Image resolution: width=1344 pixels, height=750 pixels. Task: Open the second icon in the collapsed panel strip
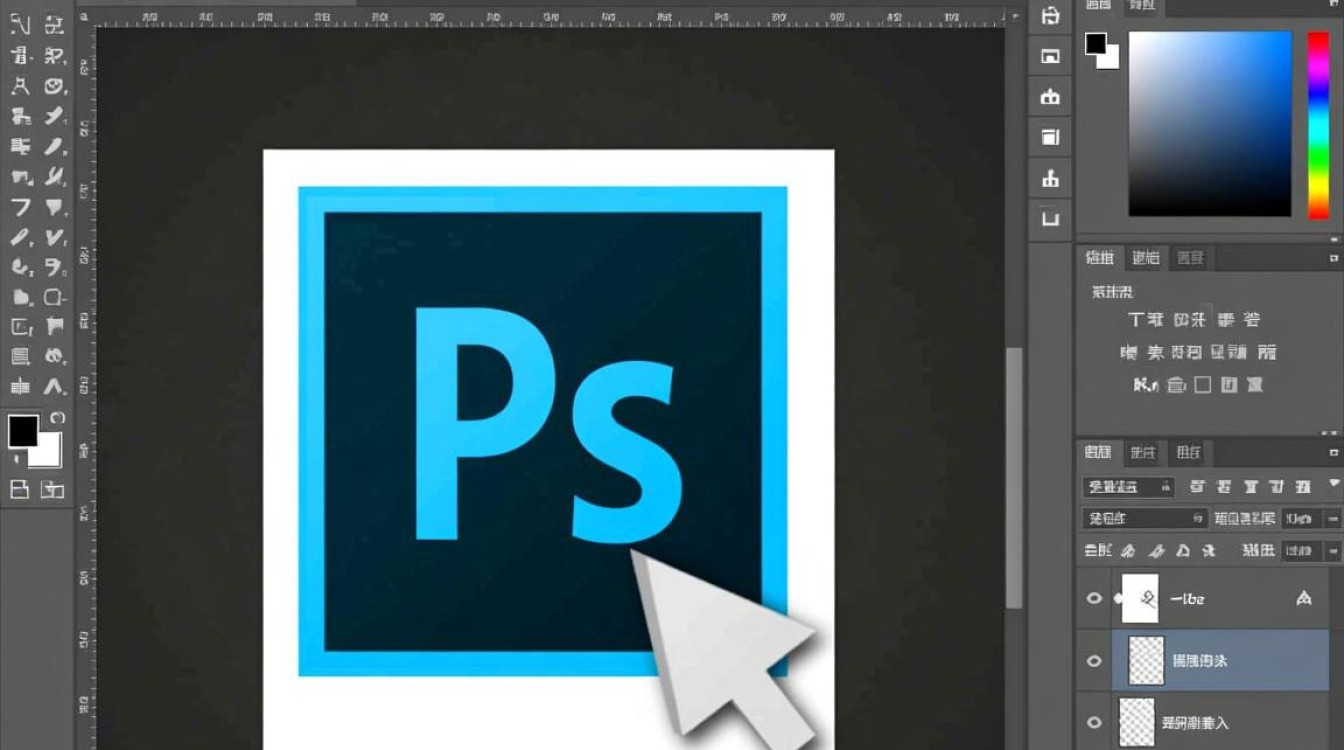1050,56
